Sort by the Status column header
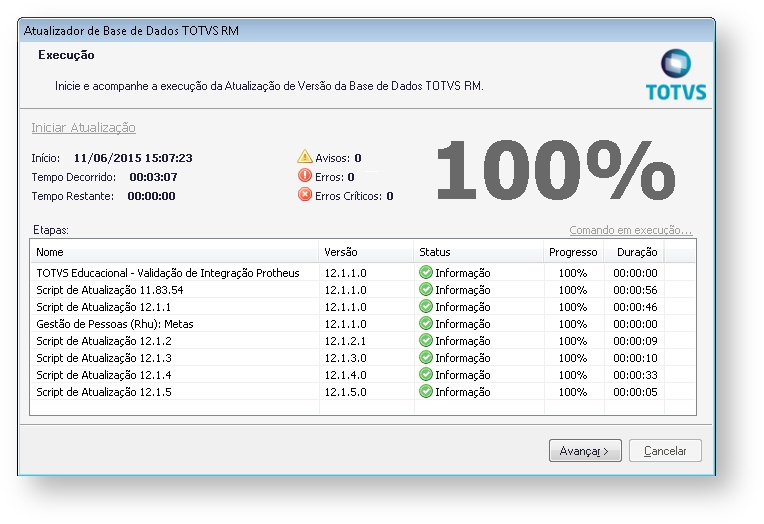Image resolution: width=764 pixels, height=524 pixels. click(x=478, y=252)
